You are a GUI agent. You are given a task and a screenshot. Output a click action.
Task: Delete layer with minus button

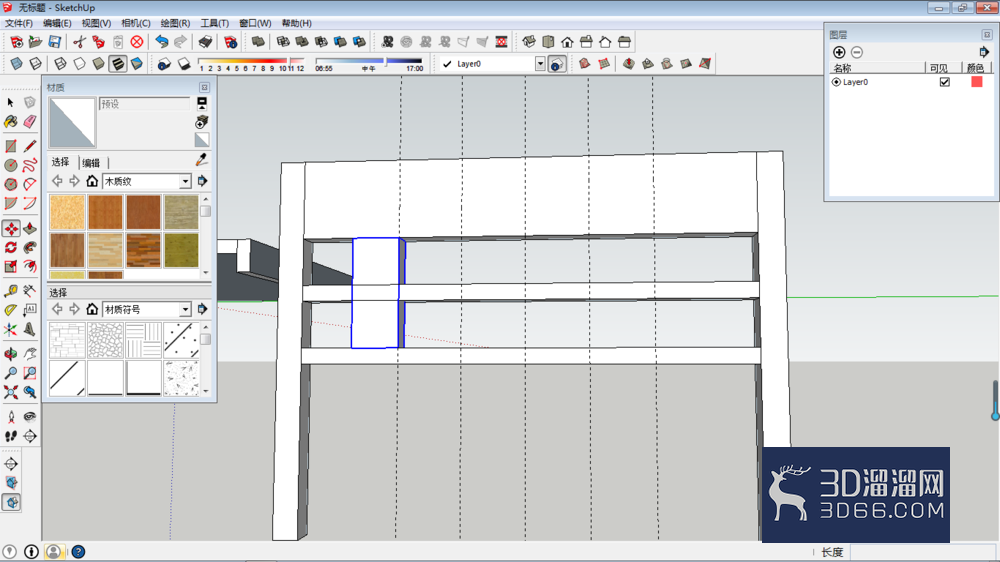(x=857, y=52)
